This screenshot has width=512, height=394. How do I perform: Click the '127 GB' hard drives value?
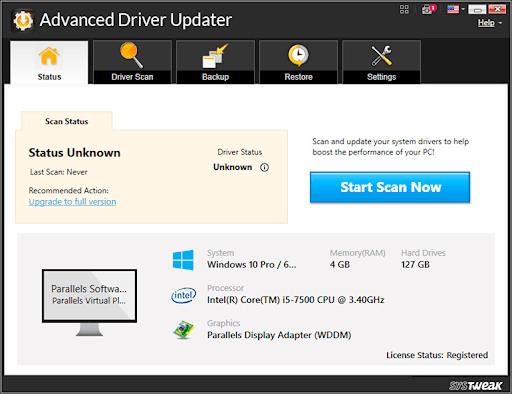(415, 265)
